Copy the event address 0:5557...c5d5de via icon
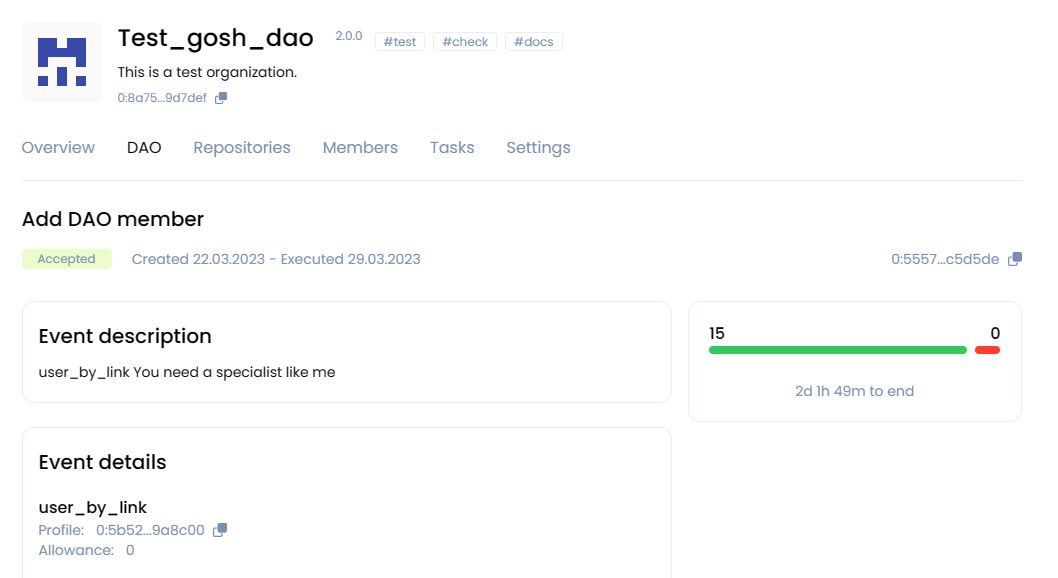The height and width of the screenshot is (578, 1058). (x=1014, y=259)
